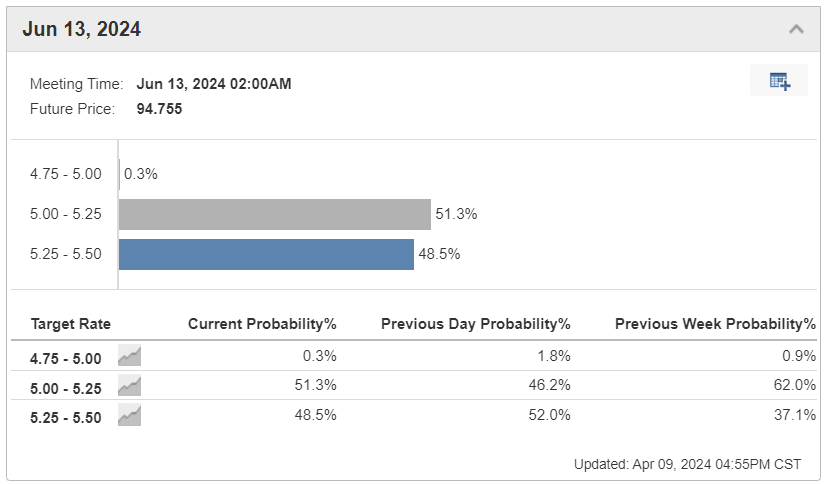Screen dimensions: 824x485
Task: Open the chart icon for 4.75 - 5.00 row
Action: (x=129, y=355)
